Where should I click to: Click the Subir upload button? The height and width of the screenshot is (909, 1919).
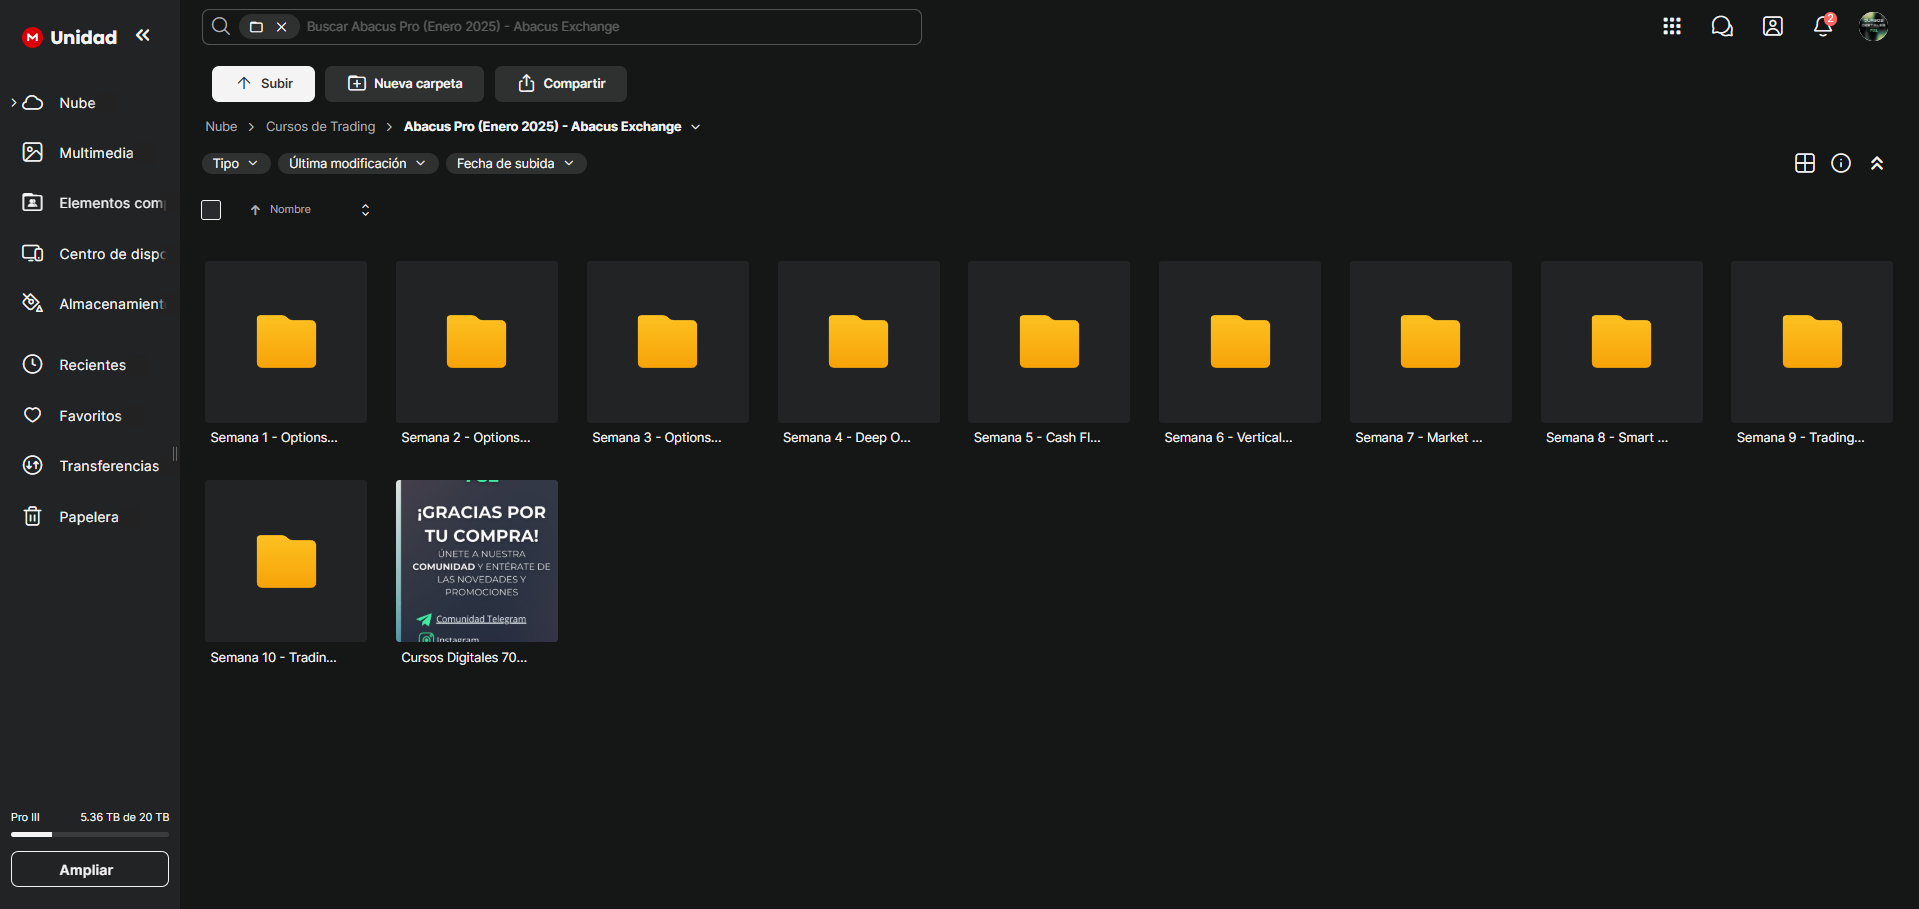pos(263,84)
